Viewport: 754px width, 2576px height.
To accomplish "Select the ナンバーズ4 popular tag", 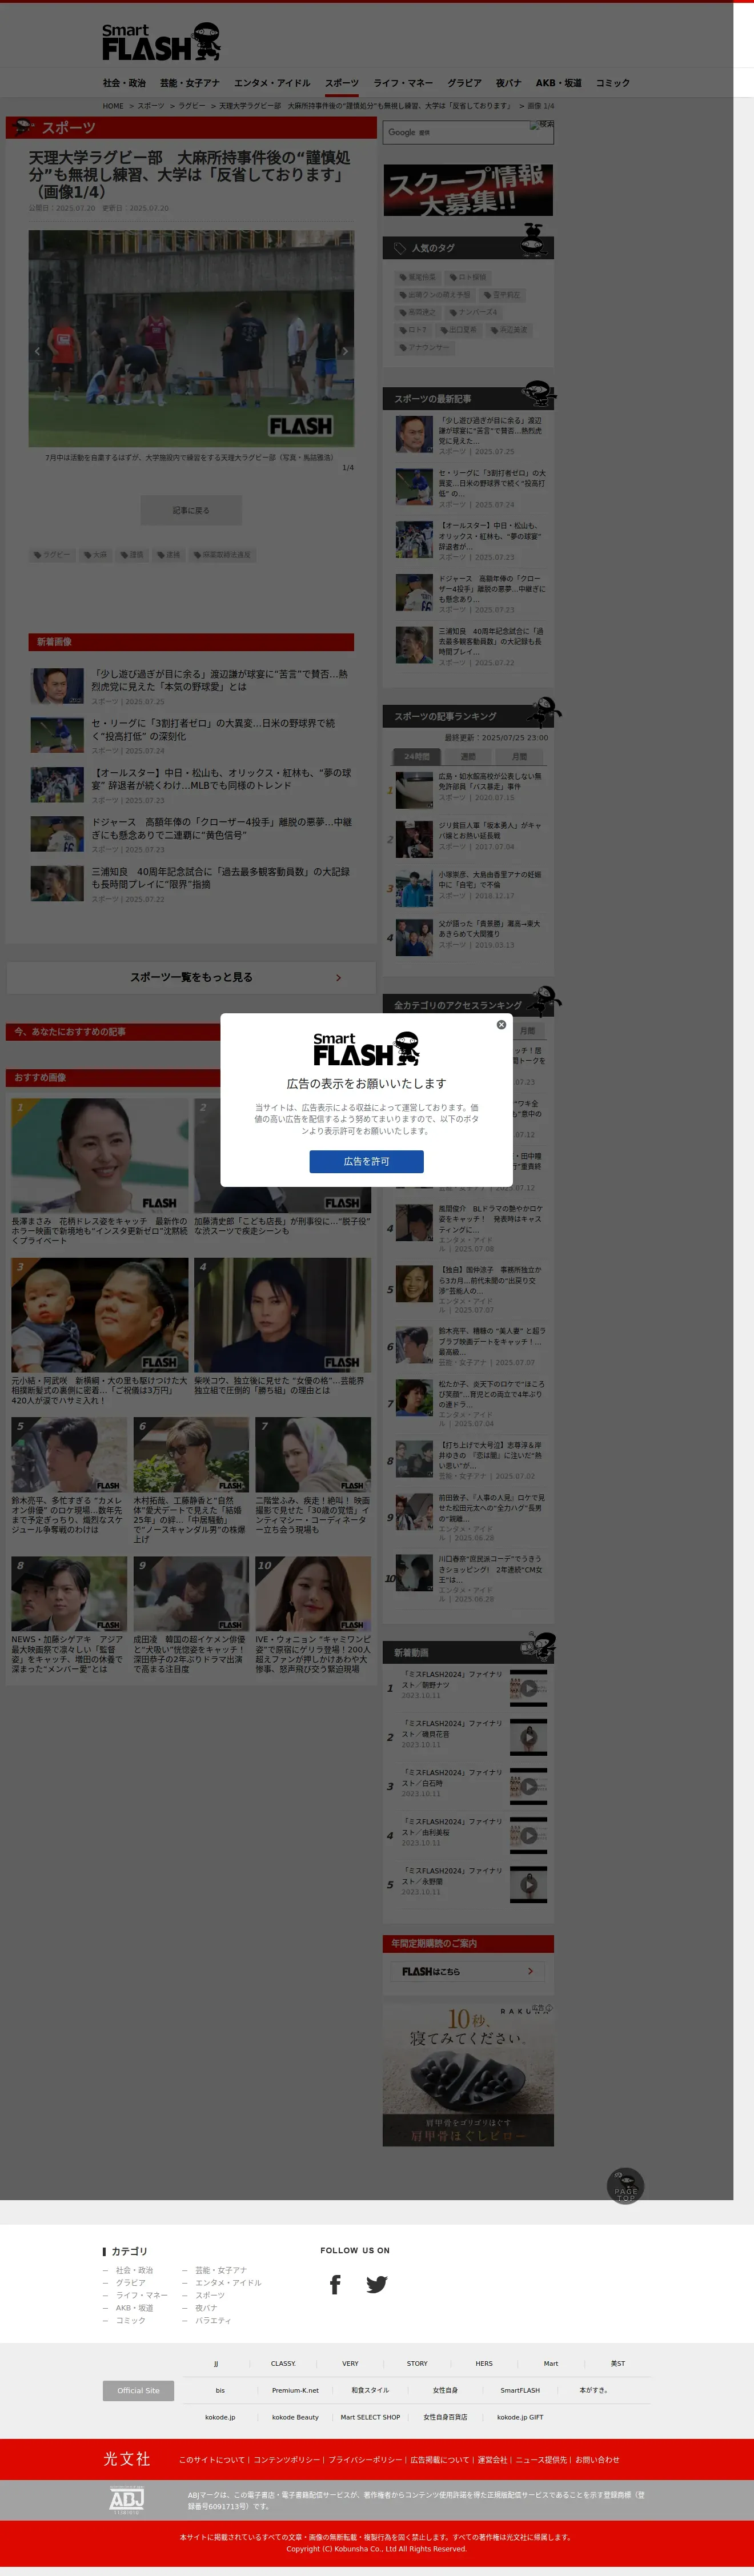I will pyautogui.click(x=473, y=312).
